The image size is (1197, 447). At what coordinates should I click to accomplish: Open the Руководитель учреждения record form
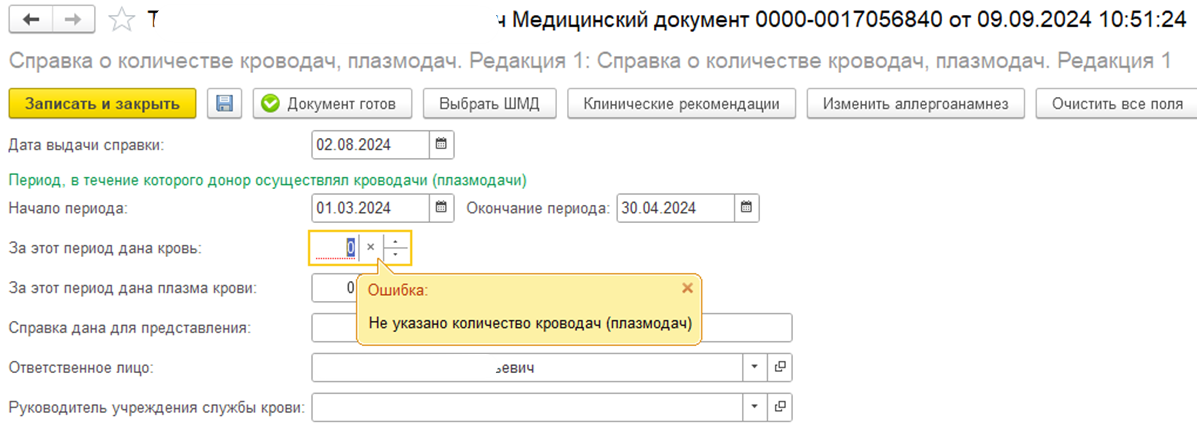click(x=780, y=407)
